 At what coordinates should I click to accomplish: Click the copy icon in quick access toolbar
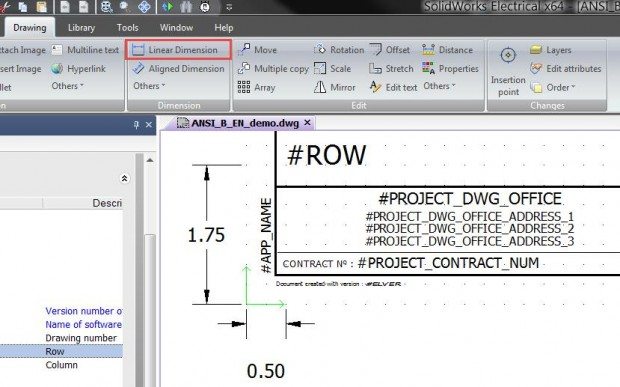click(x=23, y=7)
